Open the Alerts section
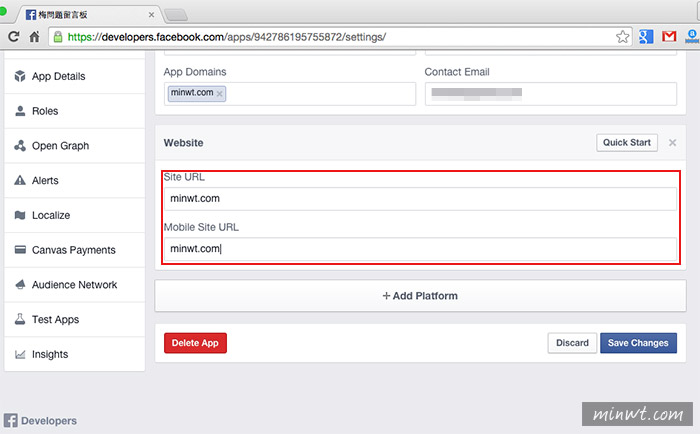700x434 pixels. pos(75,181)
